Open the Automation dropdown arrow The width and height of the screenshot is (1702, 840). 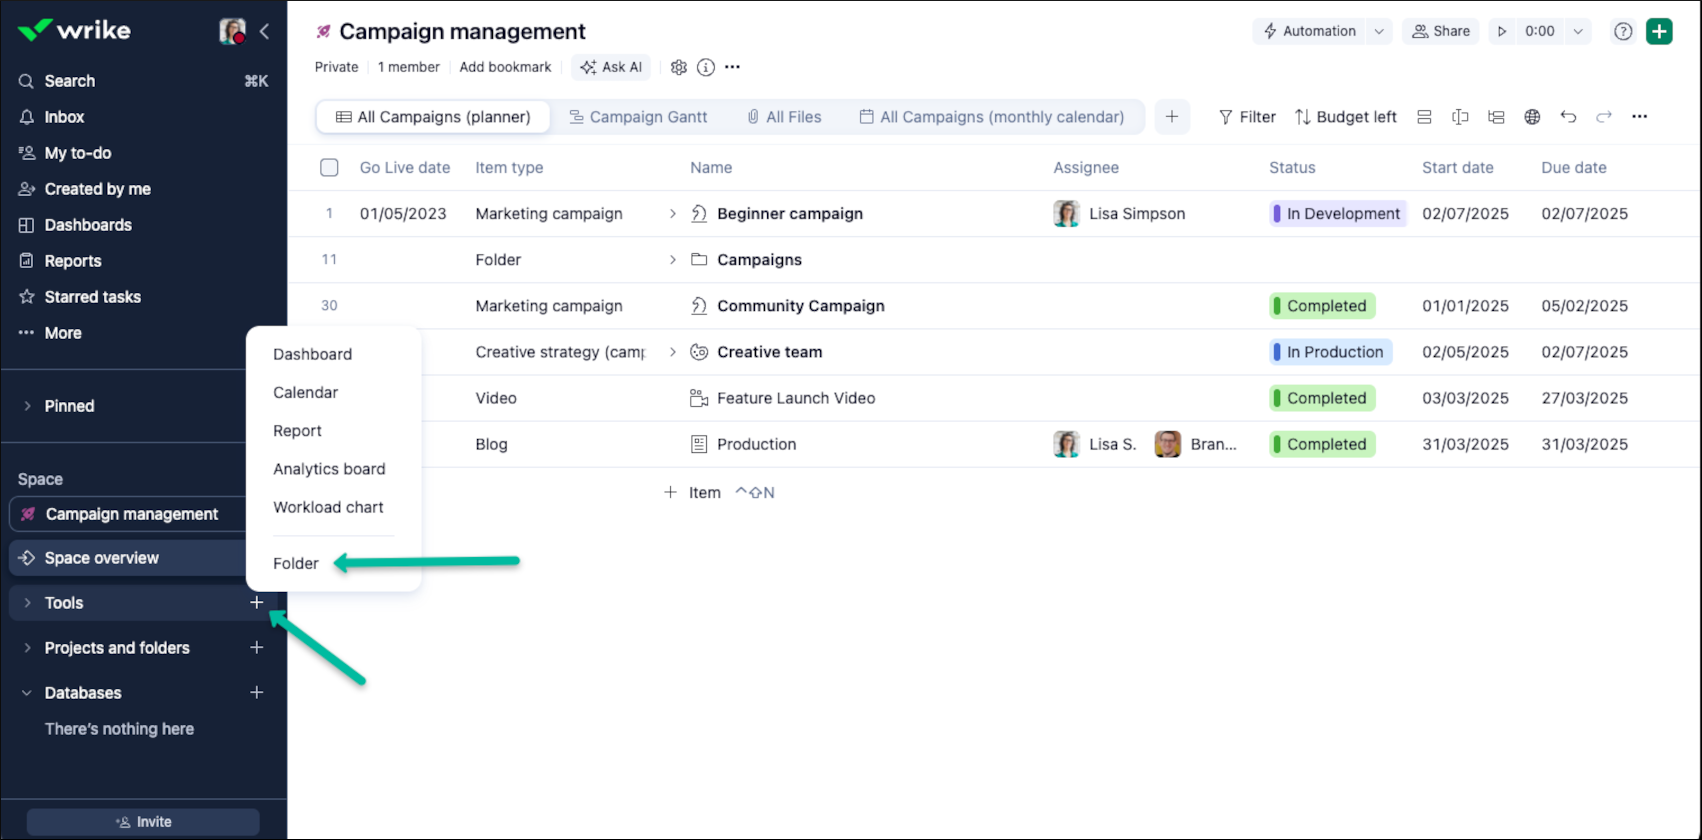click(x=1379, y=31)
